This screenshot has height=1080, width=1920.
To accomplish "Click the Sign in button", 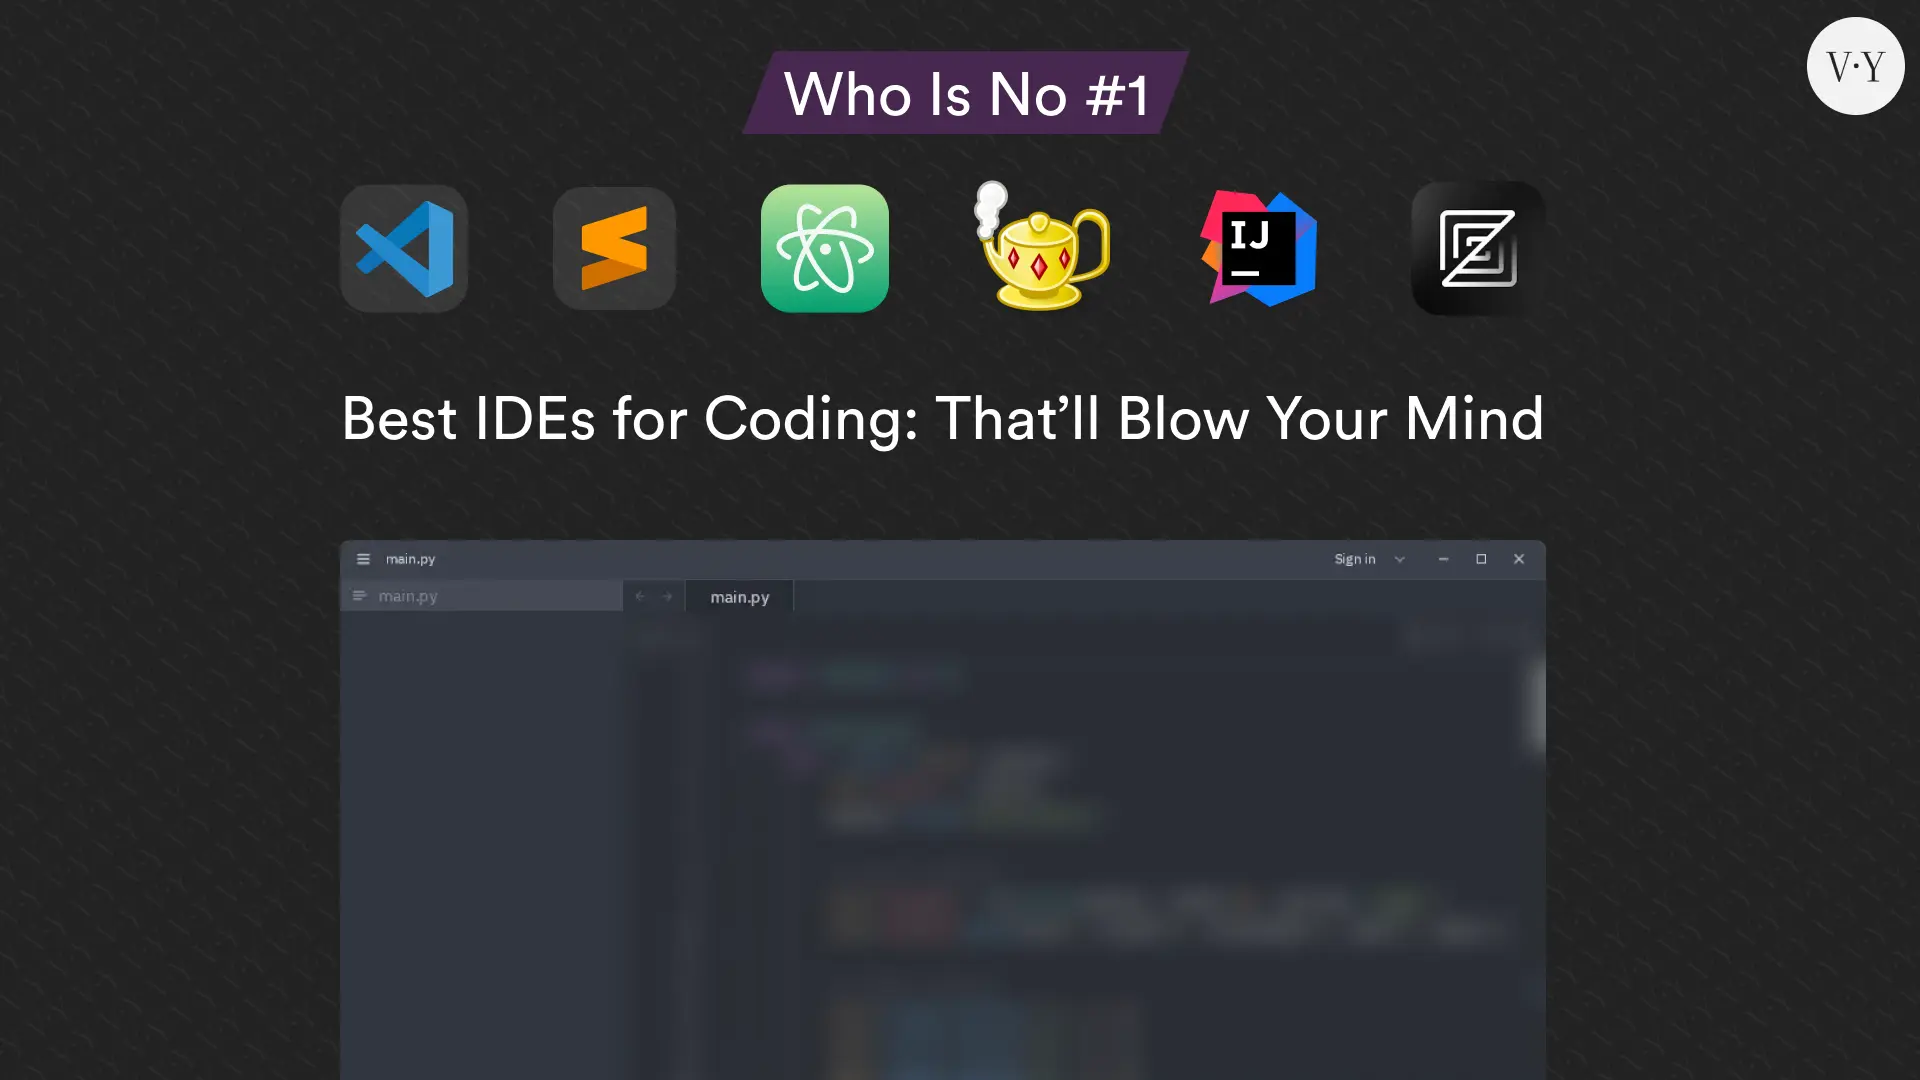I will [1355, 559].
